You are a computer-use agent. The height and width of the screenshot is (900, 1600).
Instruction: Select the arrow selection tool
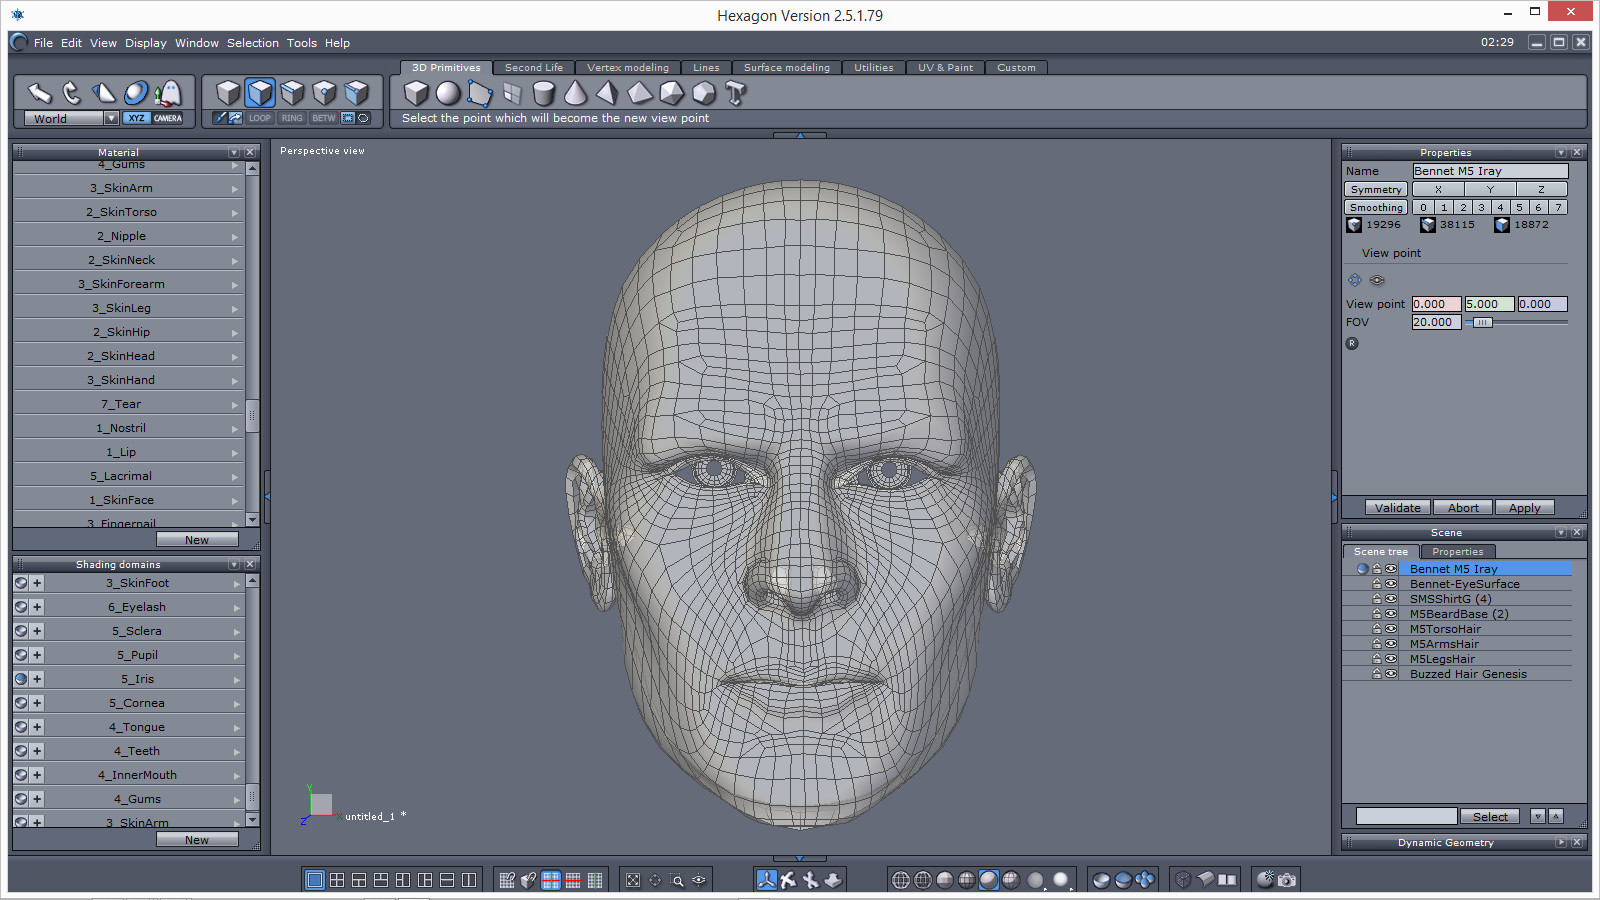coord(39,93)
